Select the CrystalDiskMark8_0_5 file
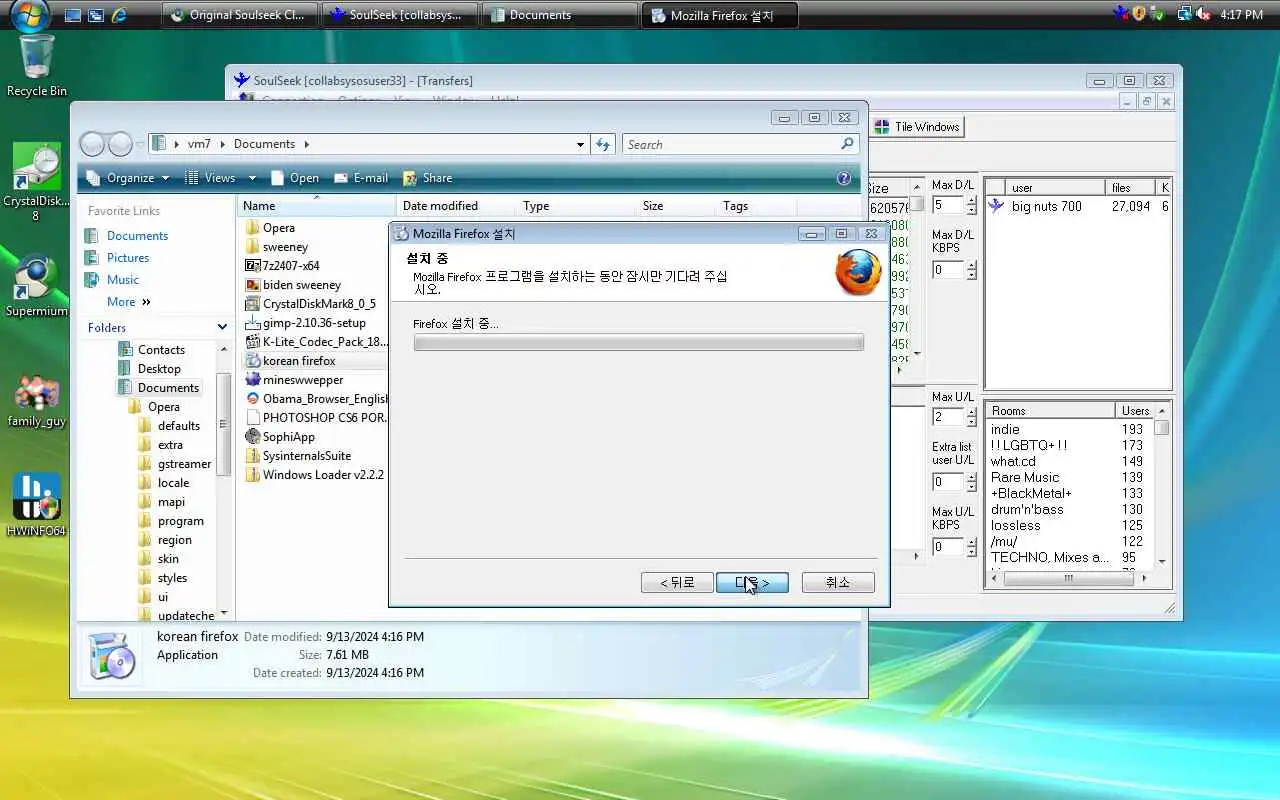Viewport: 1280px width, 800px height. click(310, 304)
